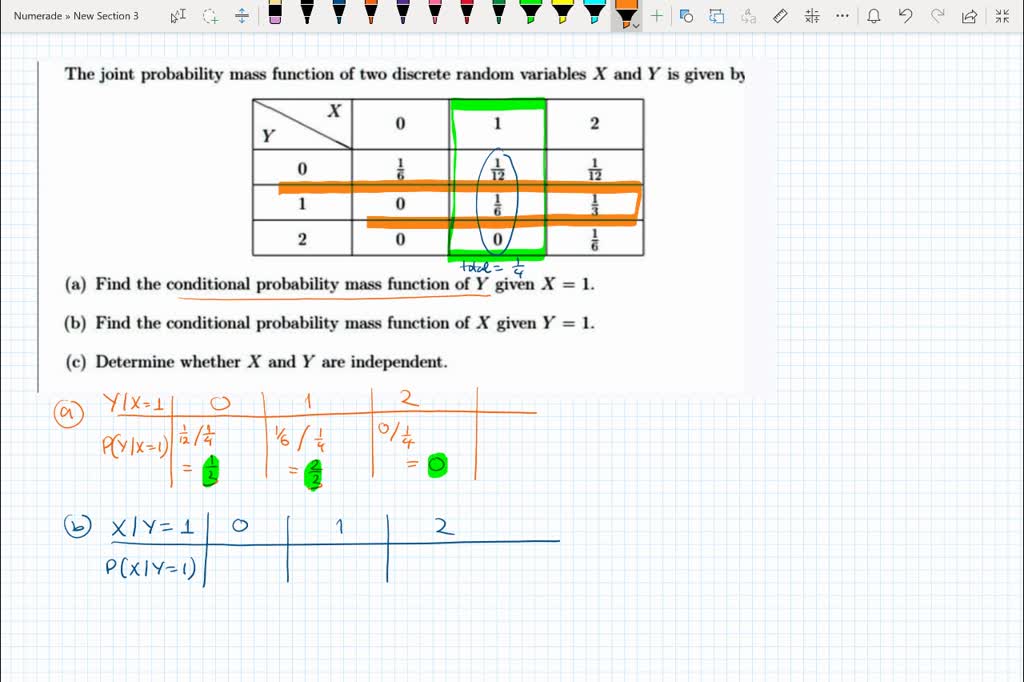Open the notifications bell
Screen dimensions: 1024x682
(874, 16)
